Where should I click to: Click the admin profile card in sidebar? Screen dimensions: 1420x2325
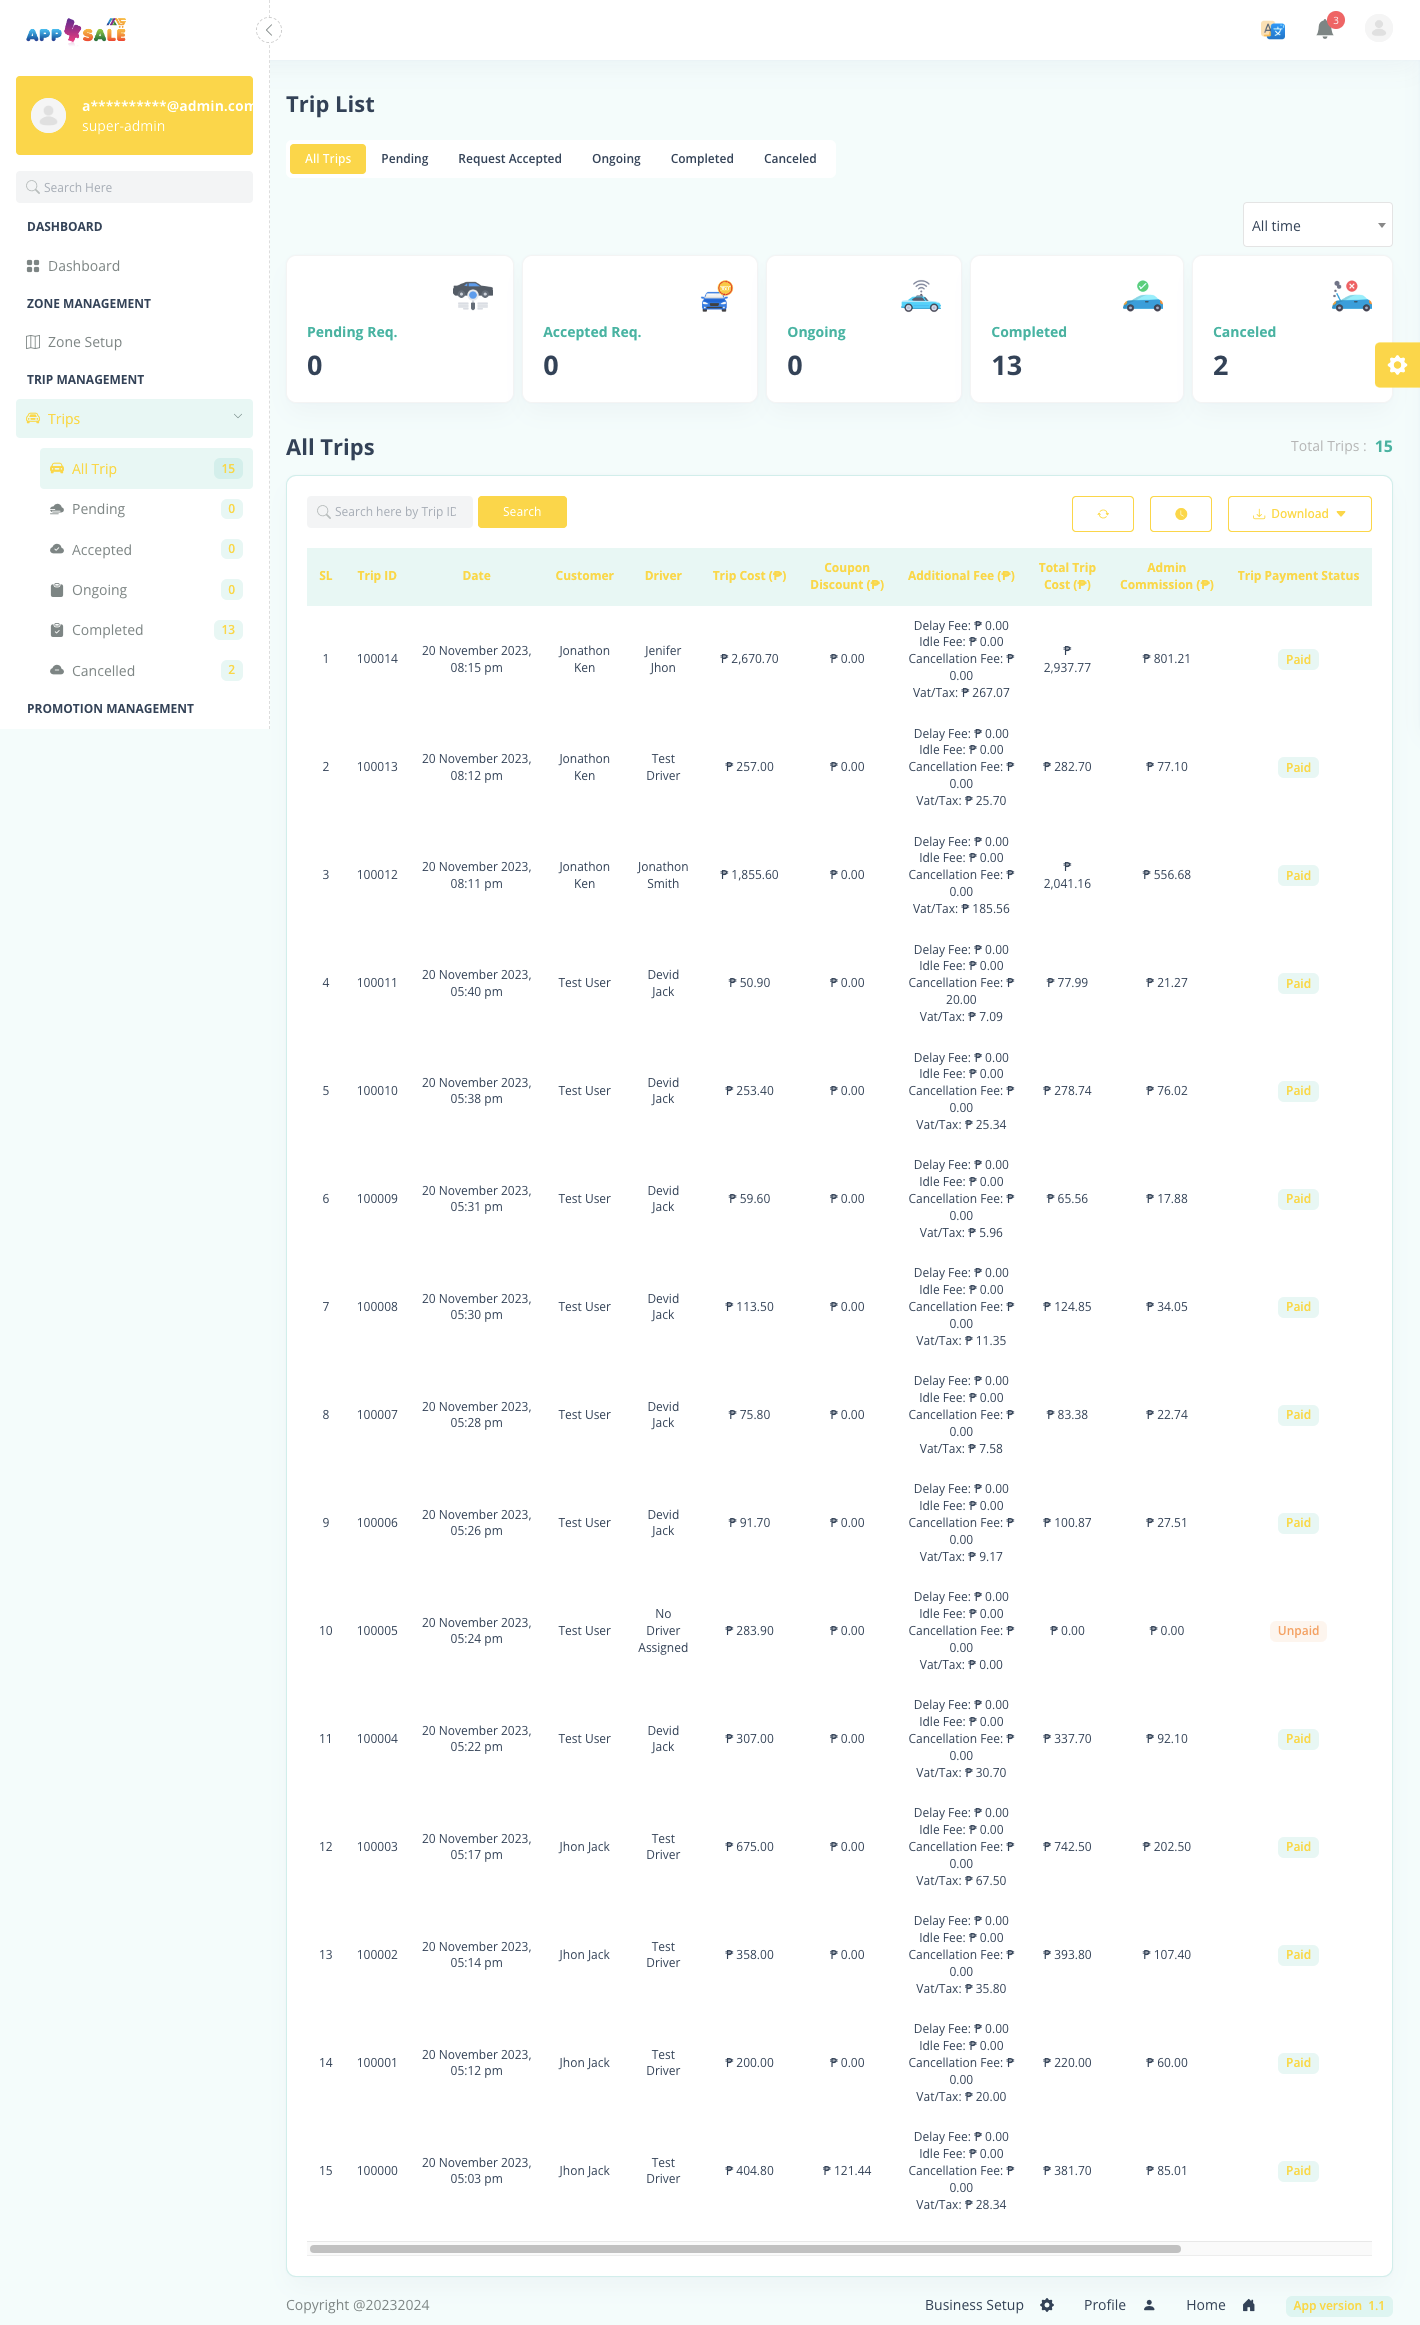coord(134,116)
